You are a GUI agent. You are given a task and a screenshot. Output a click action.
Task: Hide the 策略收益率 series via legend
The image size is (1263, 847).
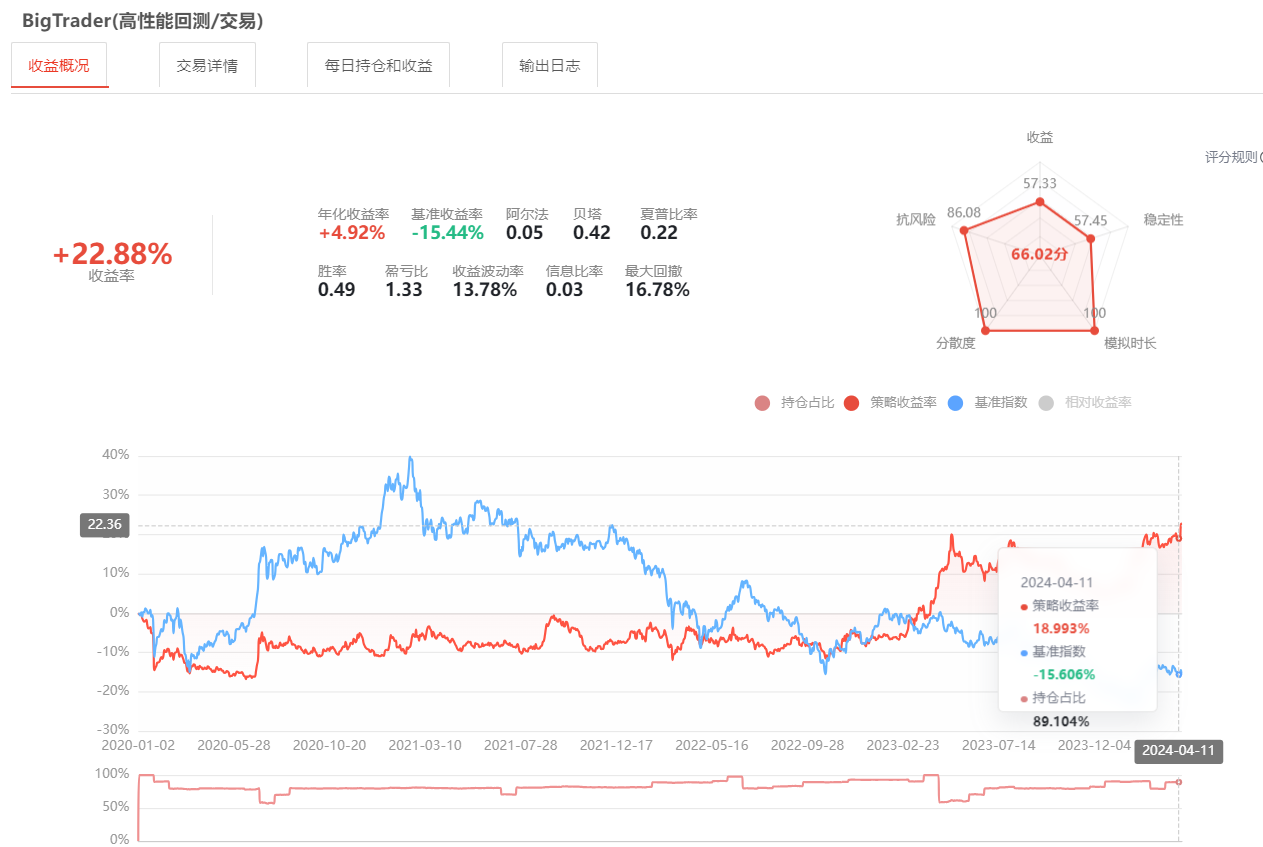[x=890, y=402]
